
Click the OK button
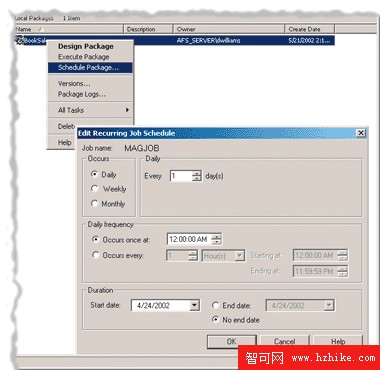point(232,341)
